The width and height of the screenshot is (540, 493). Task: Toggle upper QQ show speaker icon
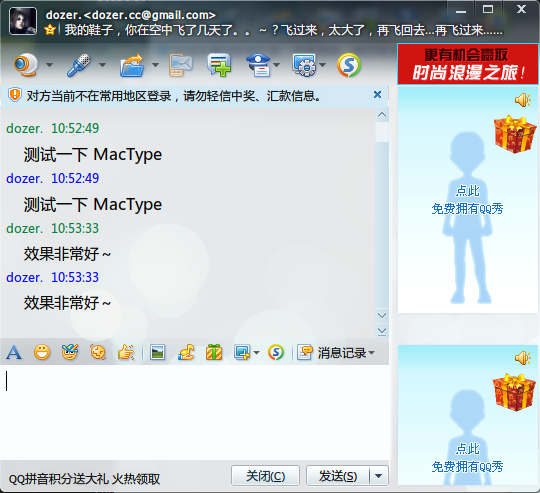pos(523,100)
